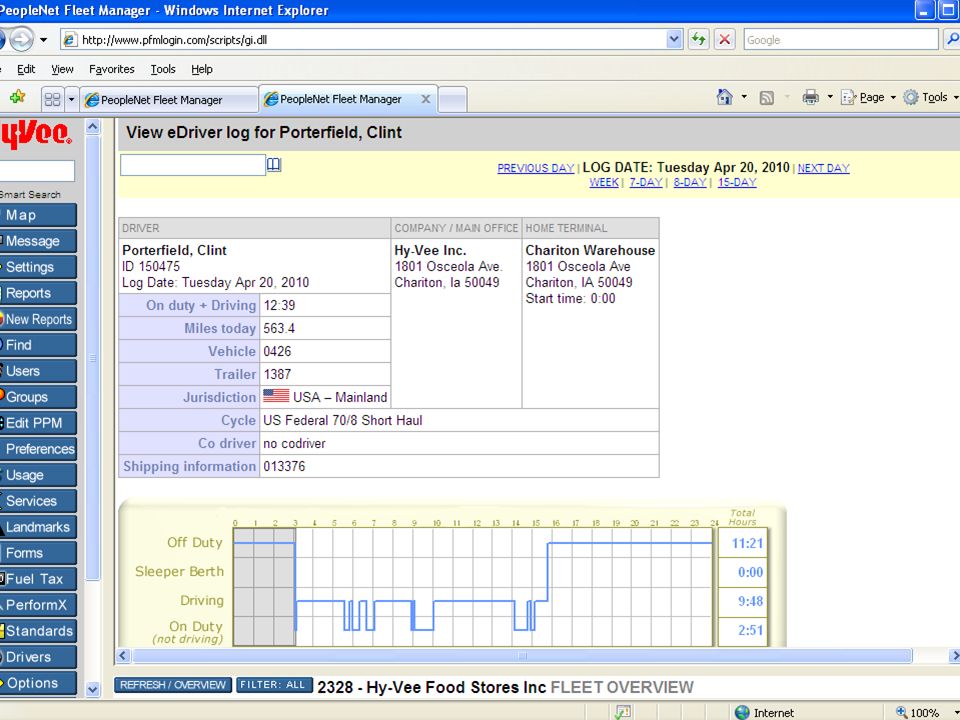
Task: Click the Add to Favorites star icon
Action: click(x=18, y=97)
